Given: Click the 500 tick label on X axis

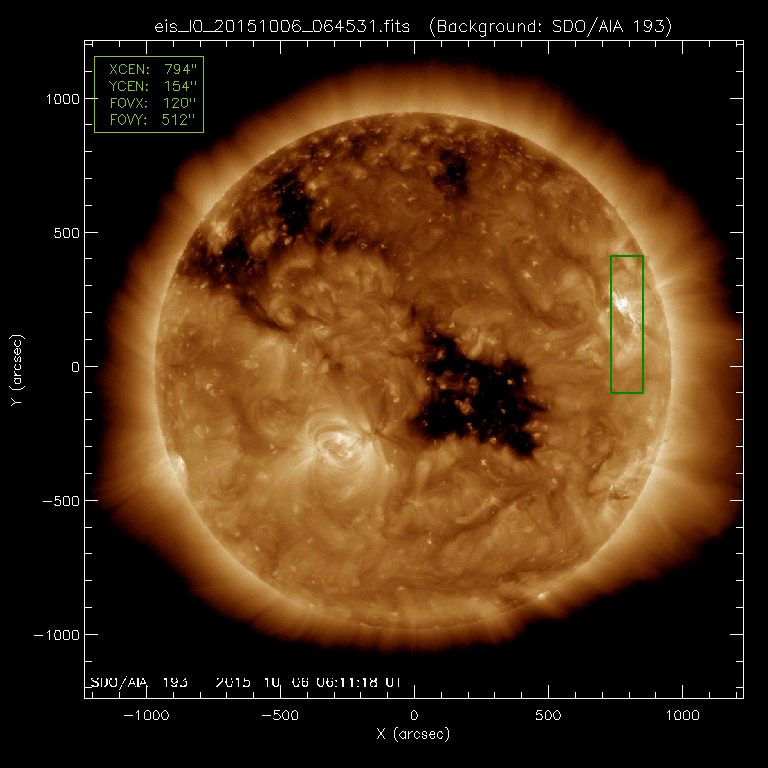Looking at the screenshot, I should pyautogui.click(x=548, y=716).
